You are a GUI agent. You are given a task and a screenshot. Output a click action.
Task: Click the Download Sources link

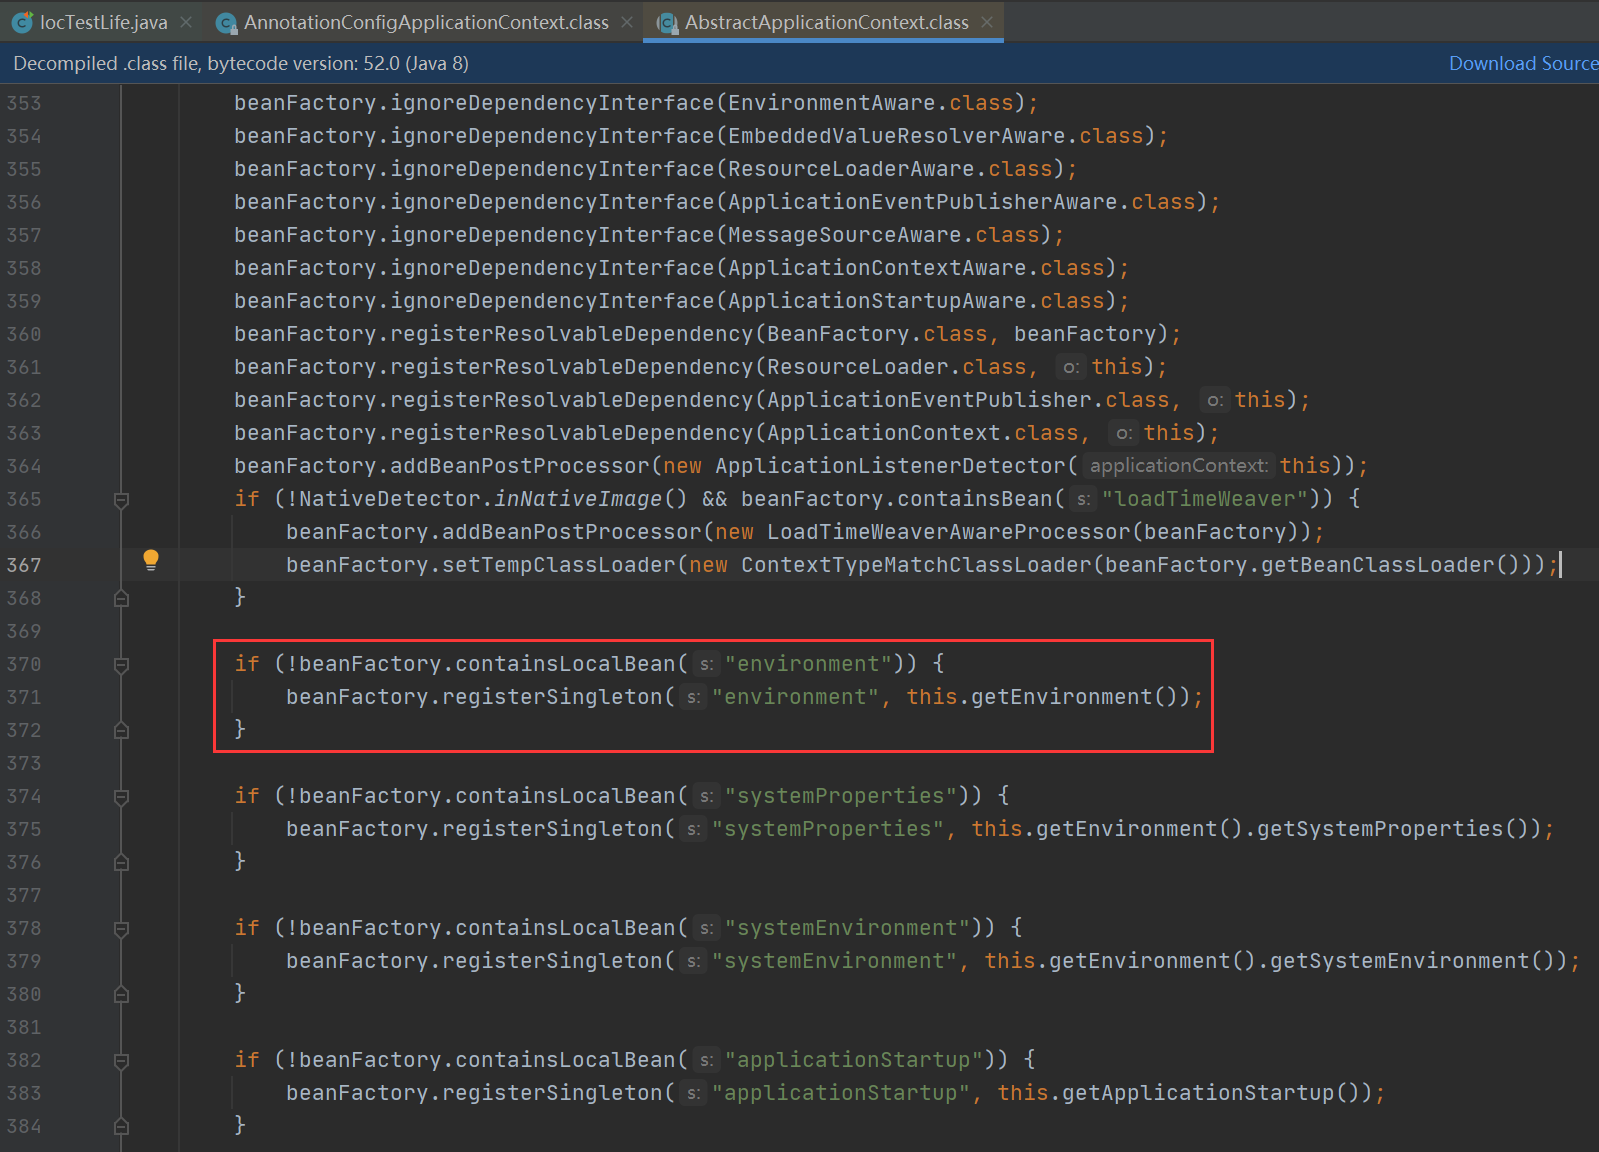[x=1523, y=63]
